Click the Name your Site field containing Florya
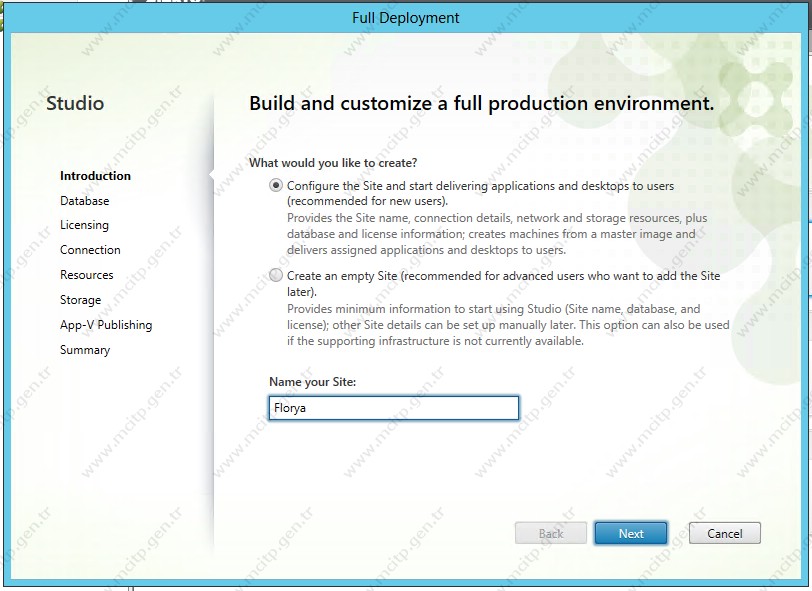812x591 pixels. click(x=394, y=408)
